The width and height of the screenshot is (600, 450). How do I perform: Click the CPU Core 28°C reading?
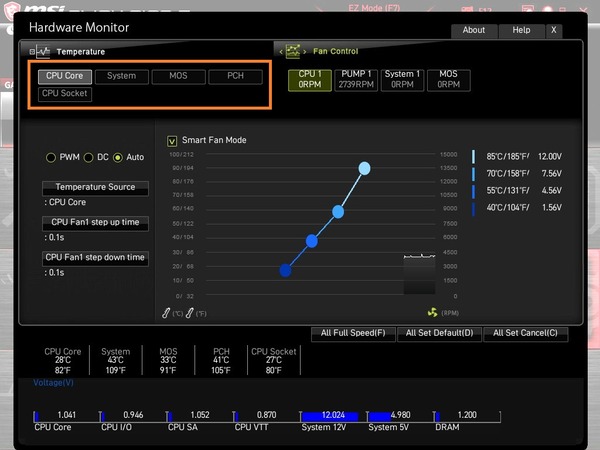[63, 361]
